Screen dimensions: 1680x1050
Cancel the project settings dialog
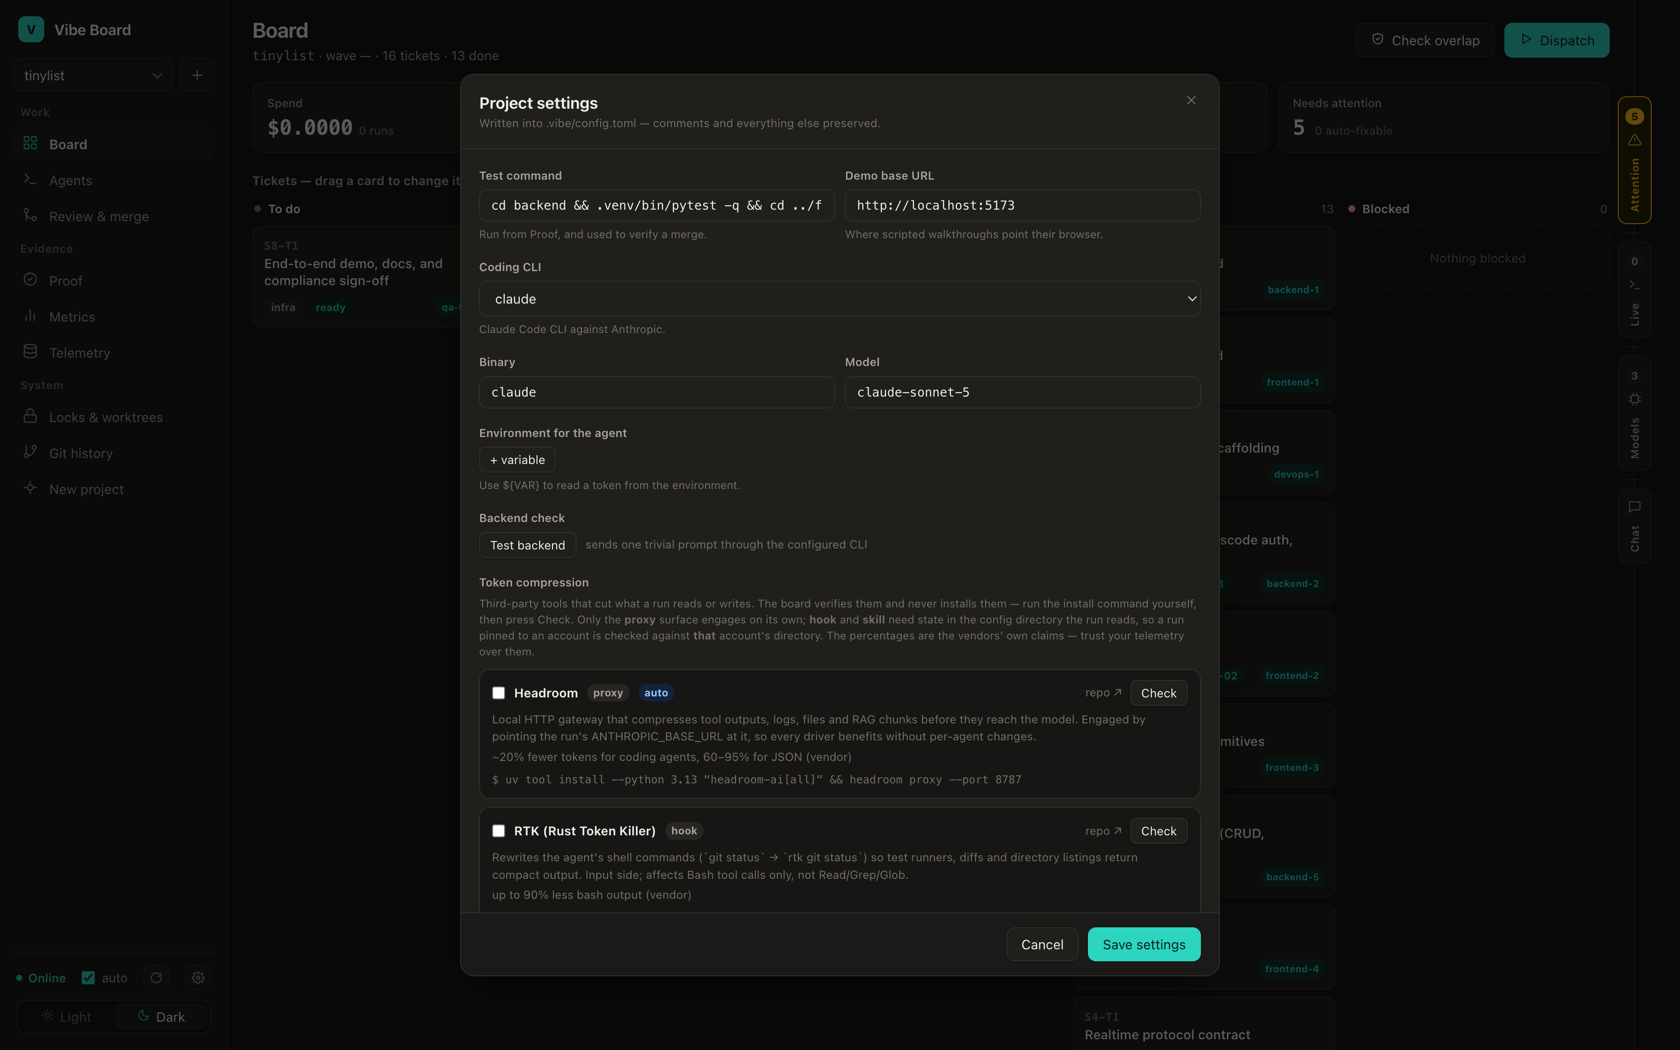(x=1042, y=944)
